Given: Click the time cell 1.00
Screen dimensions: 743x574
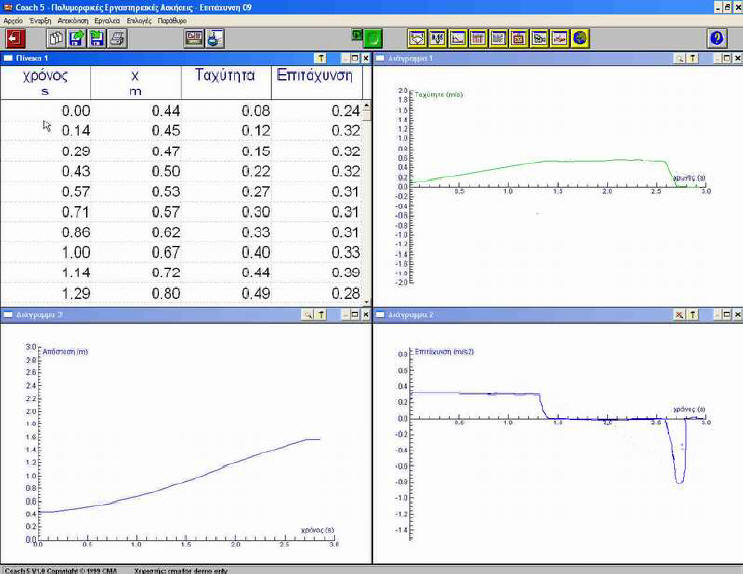Looking at the screenshot, I should coord(76,252).
